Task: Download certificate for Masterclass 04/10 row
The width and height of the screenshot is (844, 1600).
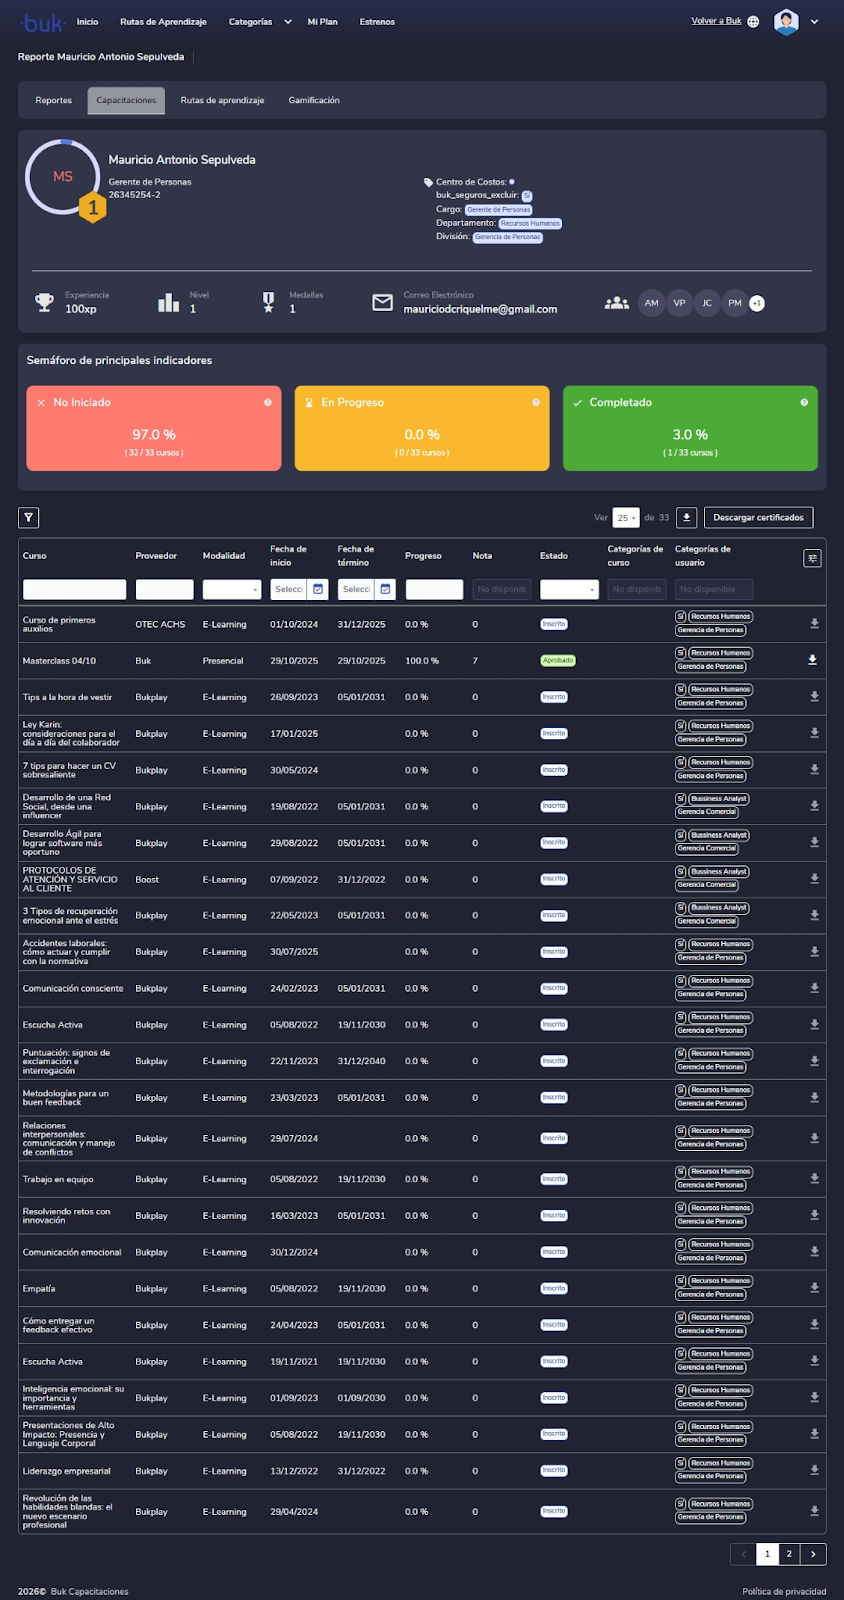Action: [x=812, y=660]
